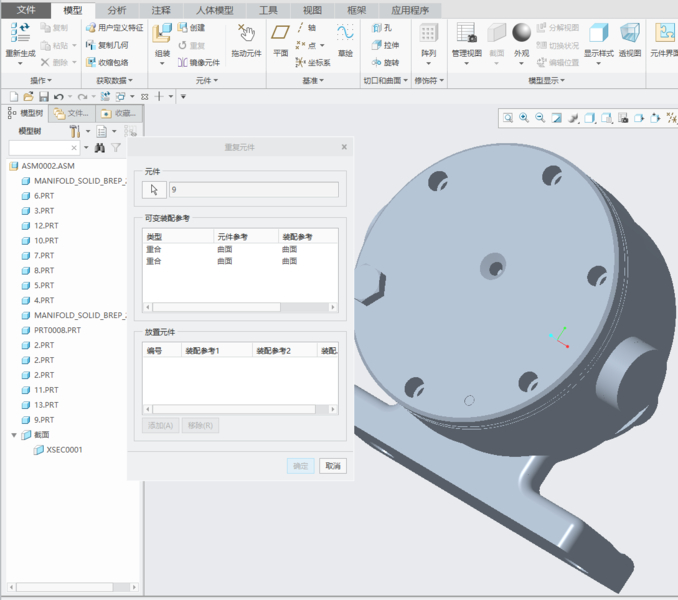
Task: Select the 孔 hole tool
Action: coord(381,28)
